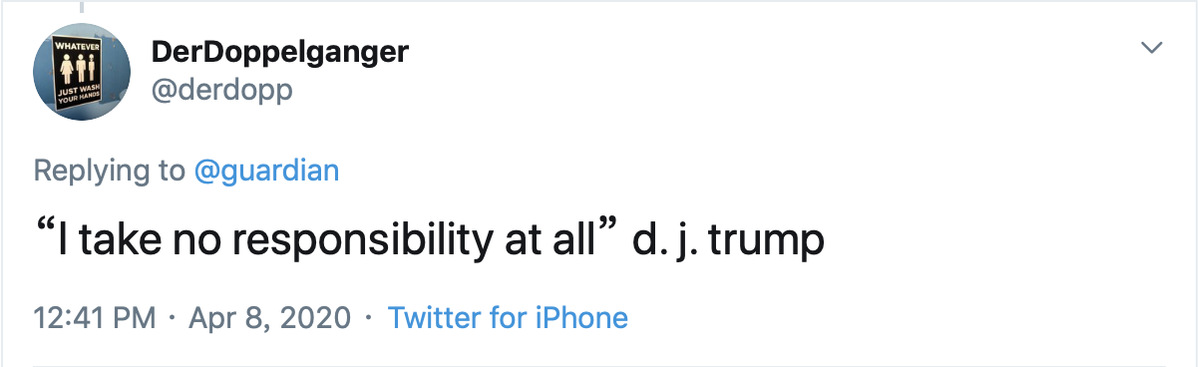This screenshot has width=1198, height=367.
Task: Click the dot separator before Twitter for iPhone
Action: click(370, 317)
